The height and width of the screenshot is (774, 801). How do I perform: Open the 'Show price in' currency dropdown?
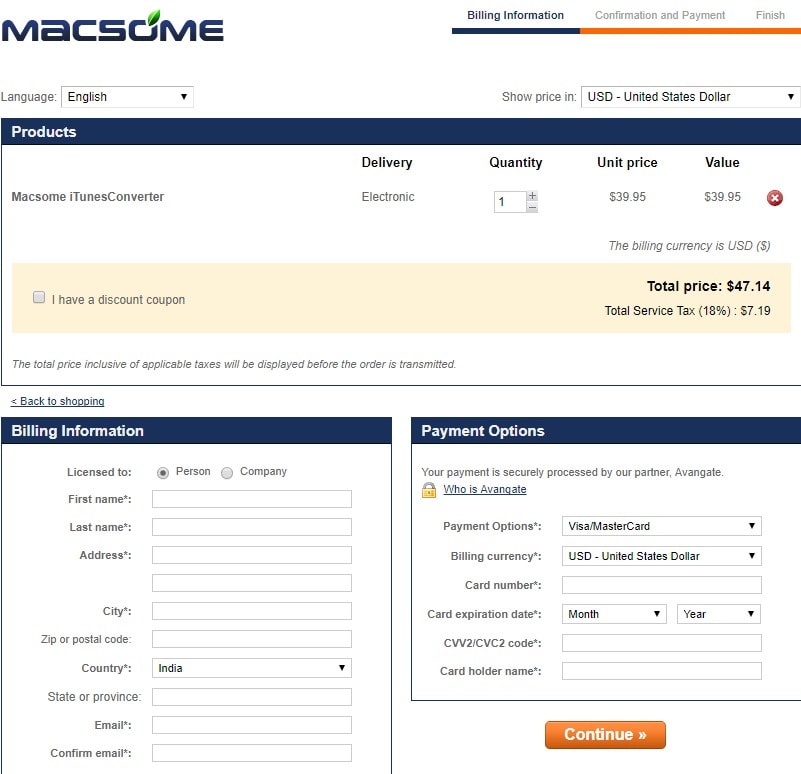(x=691, y=97)
